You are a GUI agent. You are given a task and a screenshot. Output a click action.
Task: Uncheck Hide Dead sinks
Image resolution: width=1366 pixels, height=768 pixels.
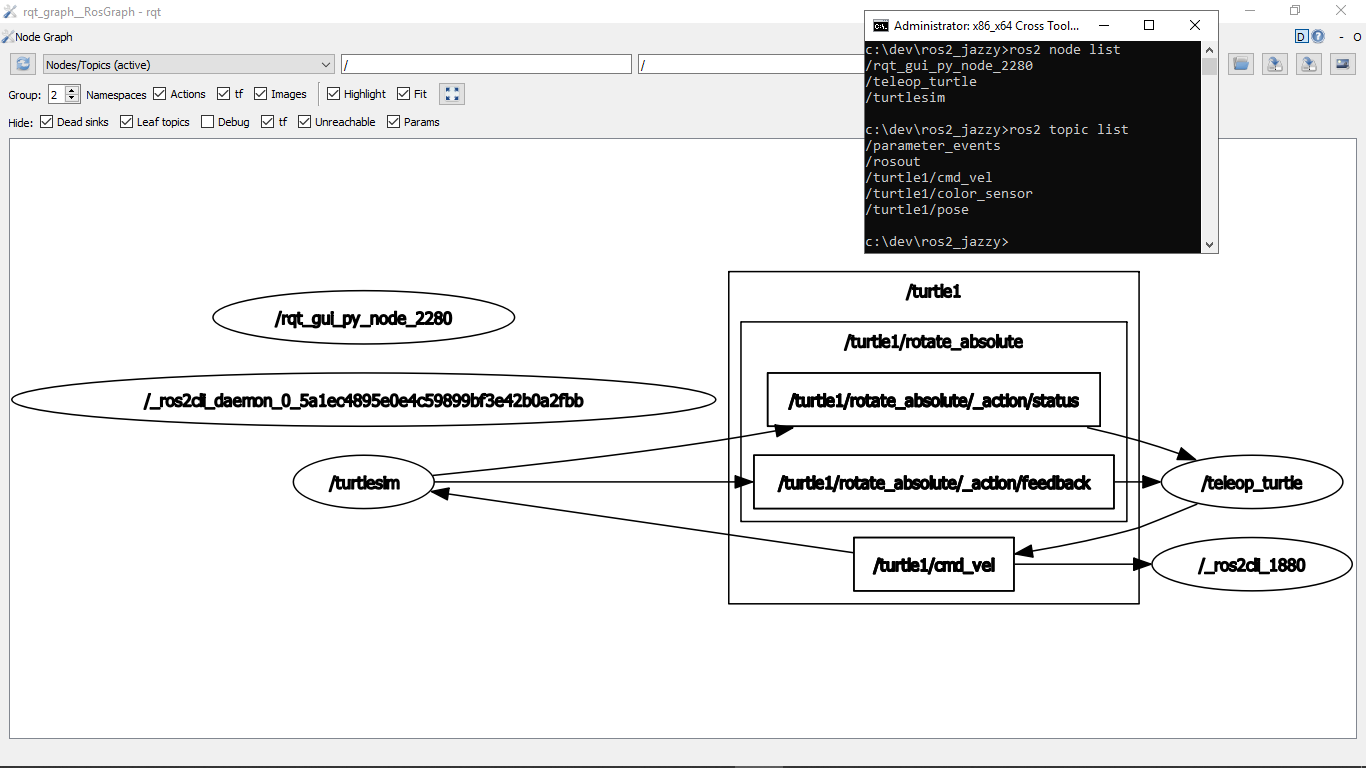click(46, 122)
